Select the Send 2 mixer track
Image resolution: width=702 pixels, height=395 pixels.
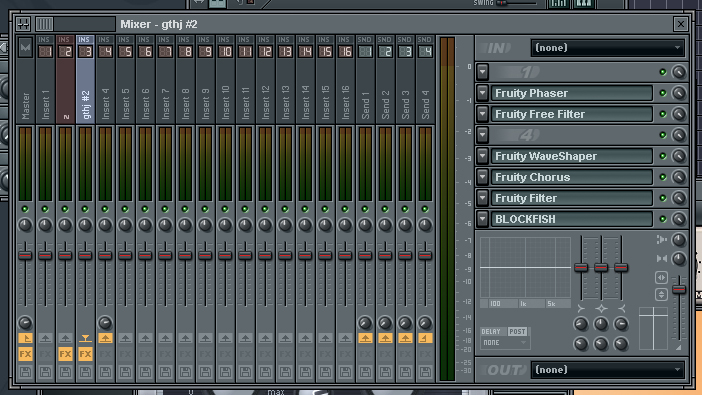385,79
